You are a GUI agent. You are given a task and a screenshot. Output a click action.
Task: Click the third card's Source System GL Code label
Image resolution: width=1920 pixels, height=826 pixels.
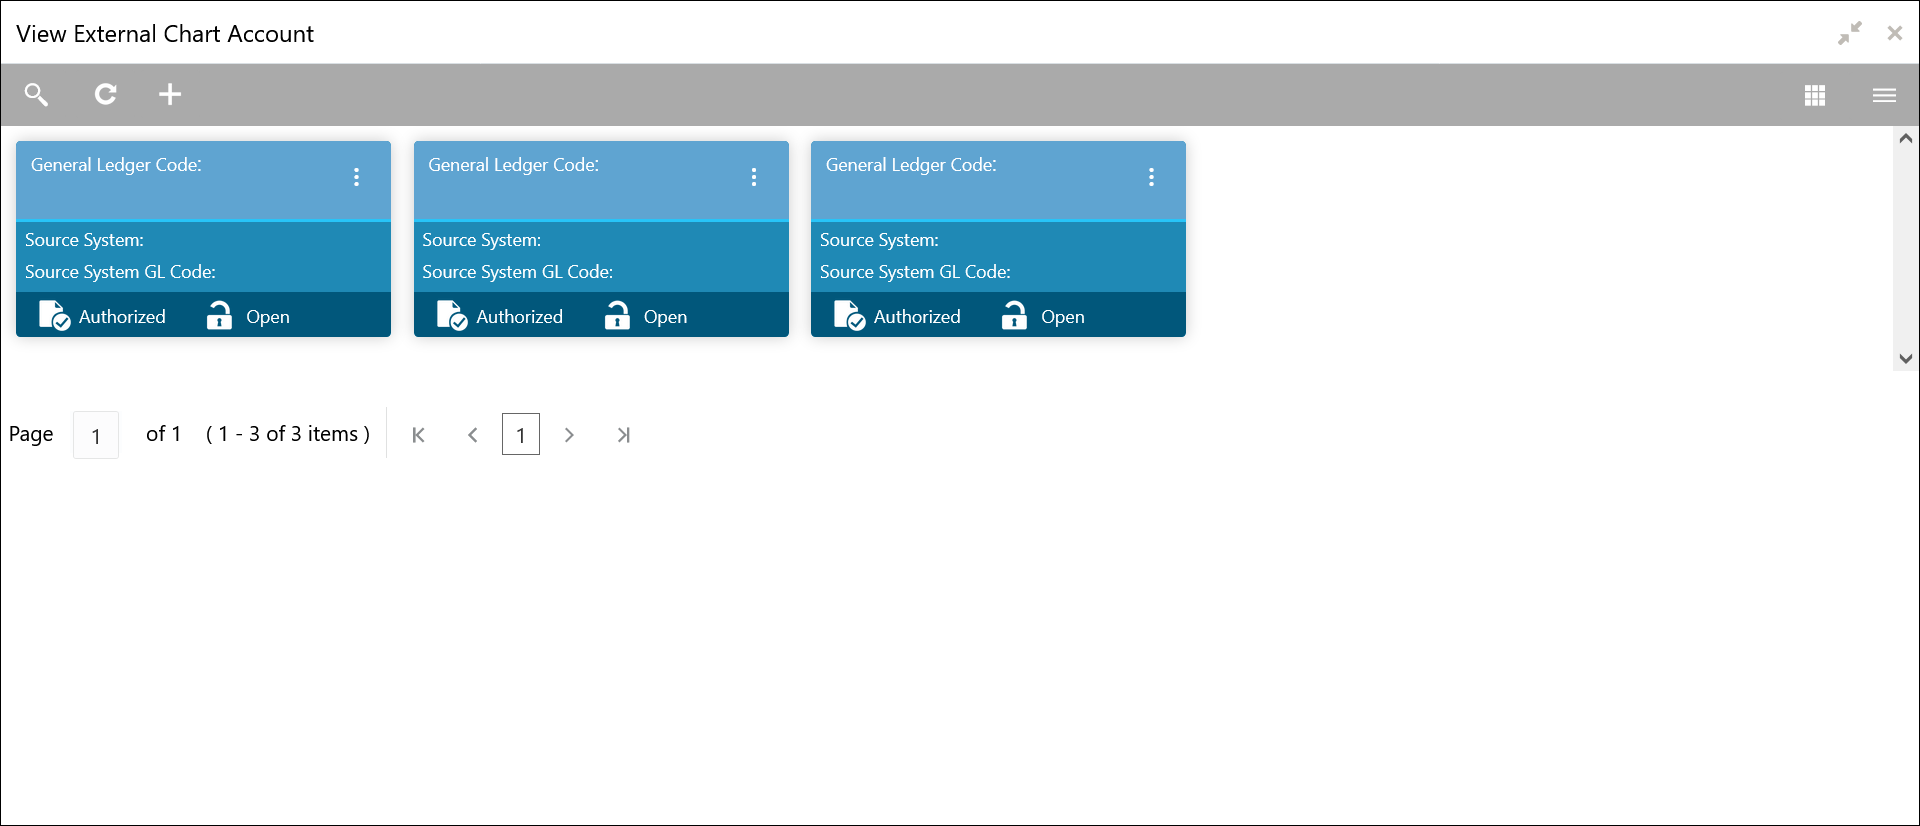pos(915,272)
